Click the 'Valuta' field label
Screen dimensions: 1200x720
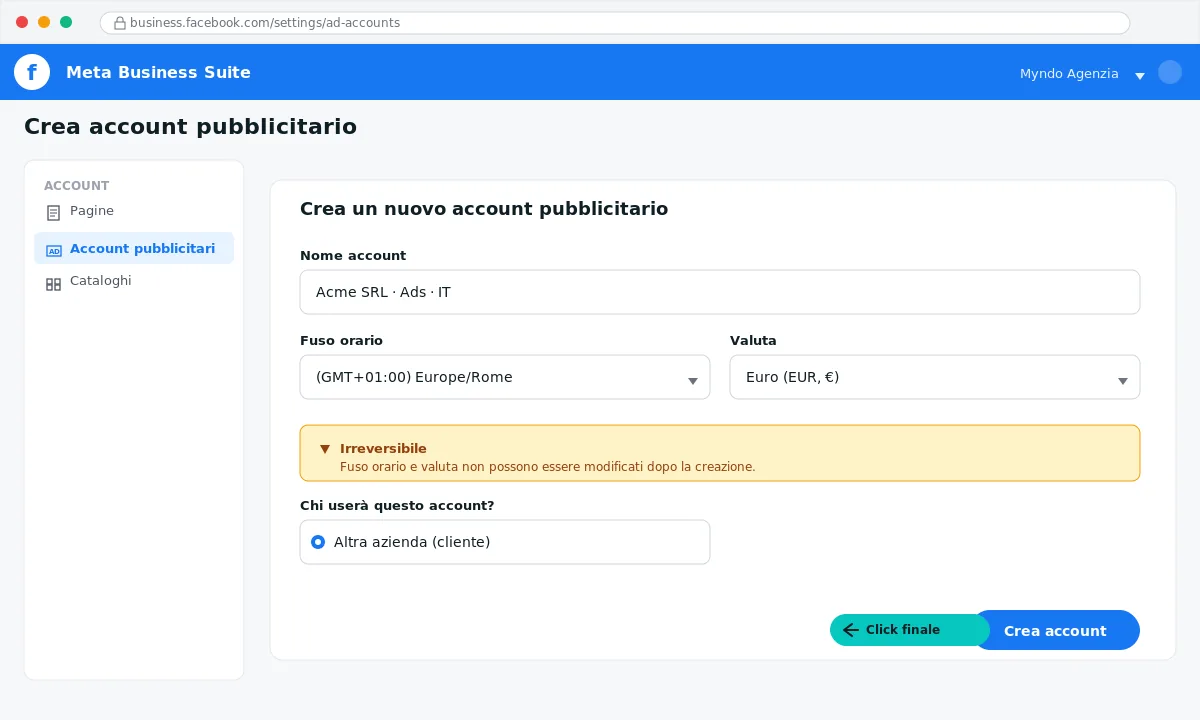point(753,341)
